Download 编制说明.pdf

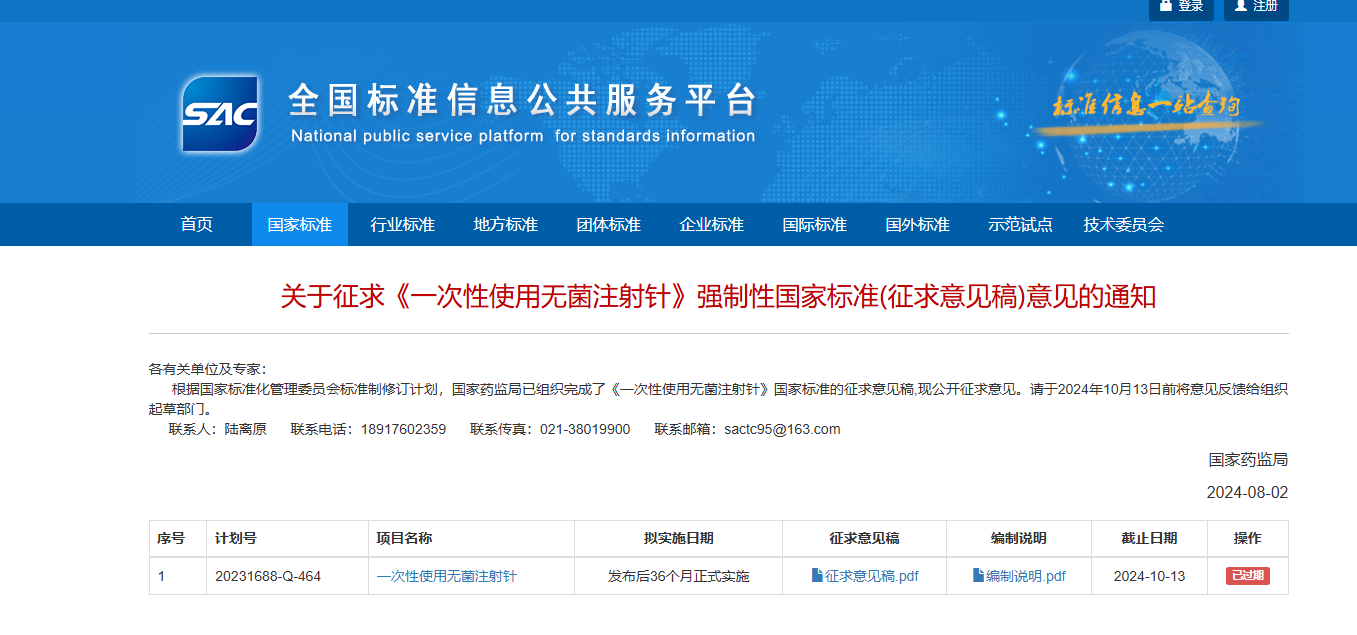click(1022, 575)
